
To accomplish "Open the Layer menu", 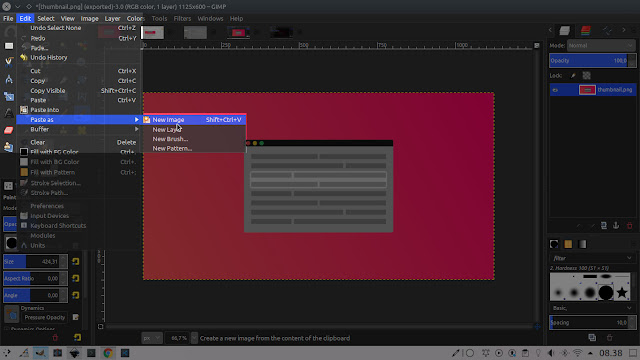I will click(x=112, y=18).
